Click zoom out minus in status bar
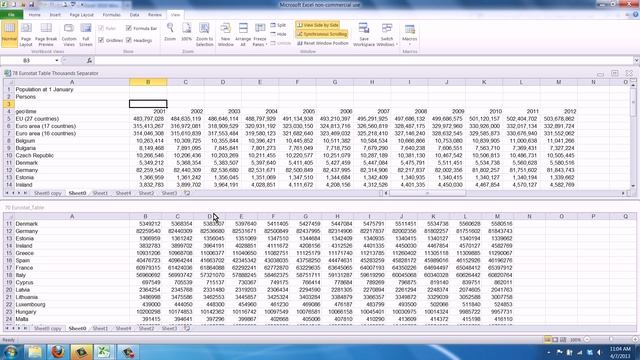The image size is (640, 360). coord(587,340)
